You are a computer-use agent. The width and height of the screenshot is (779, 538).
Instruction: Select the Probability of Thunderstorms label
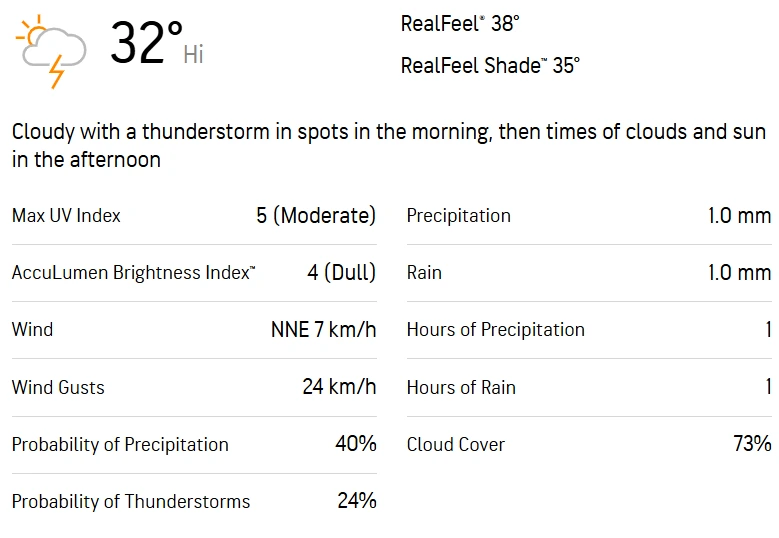click(x=131, y=502)
